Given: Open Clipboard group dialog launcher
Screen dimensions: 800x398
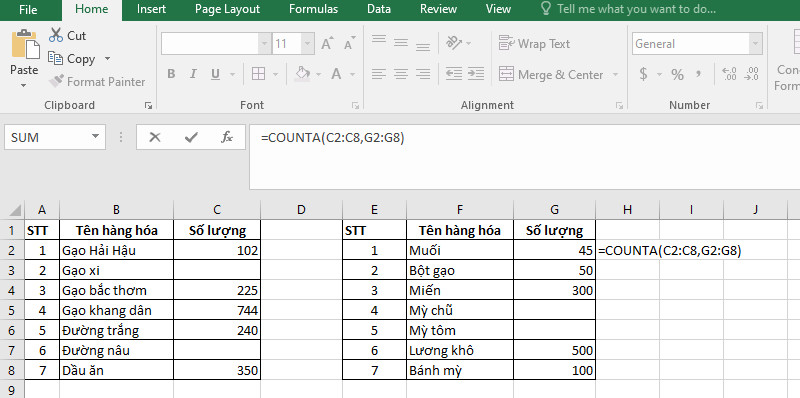Looking at the screenshot, I should coord(148,105).
